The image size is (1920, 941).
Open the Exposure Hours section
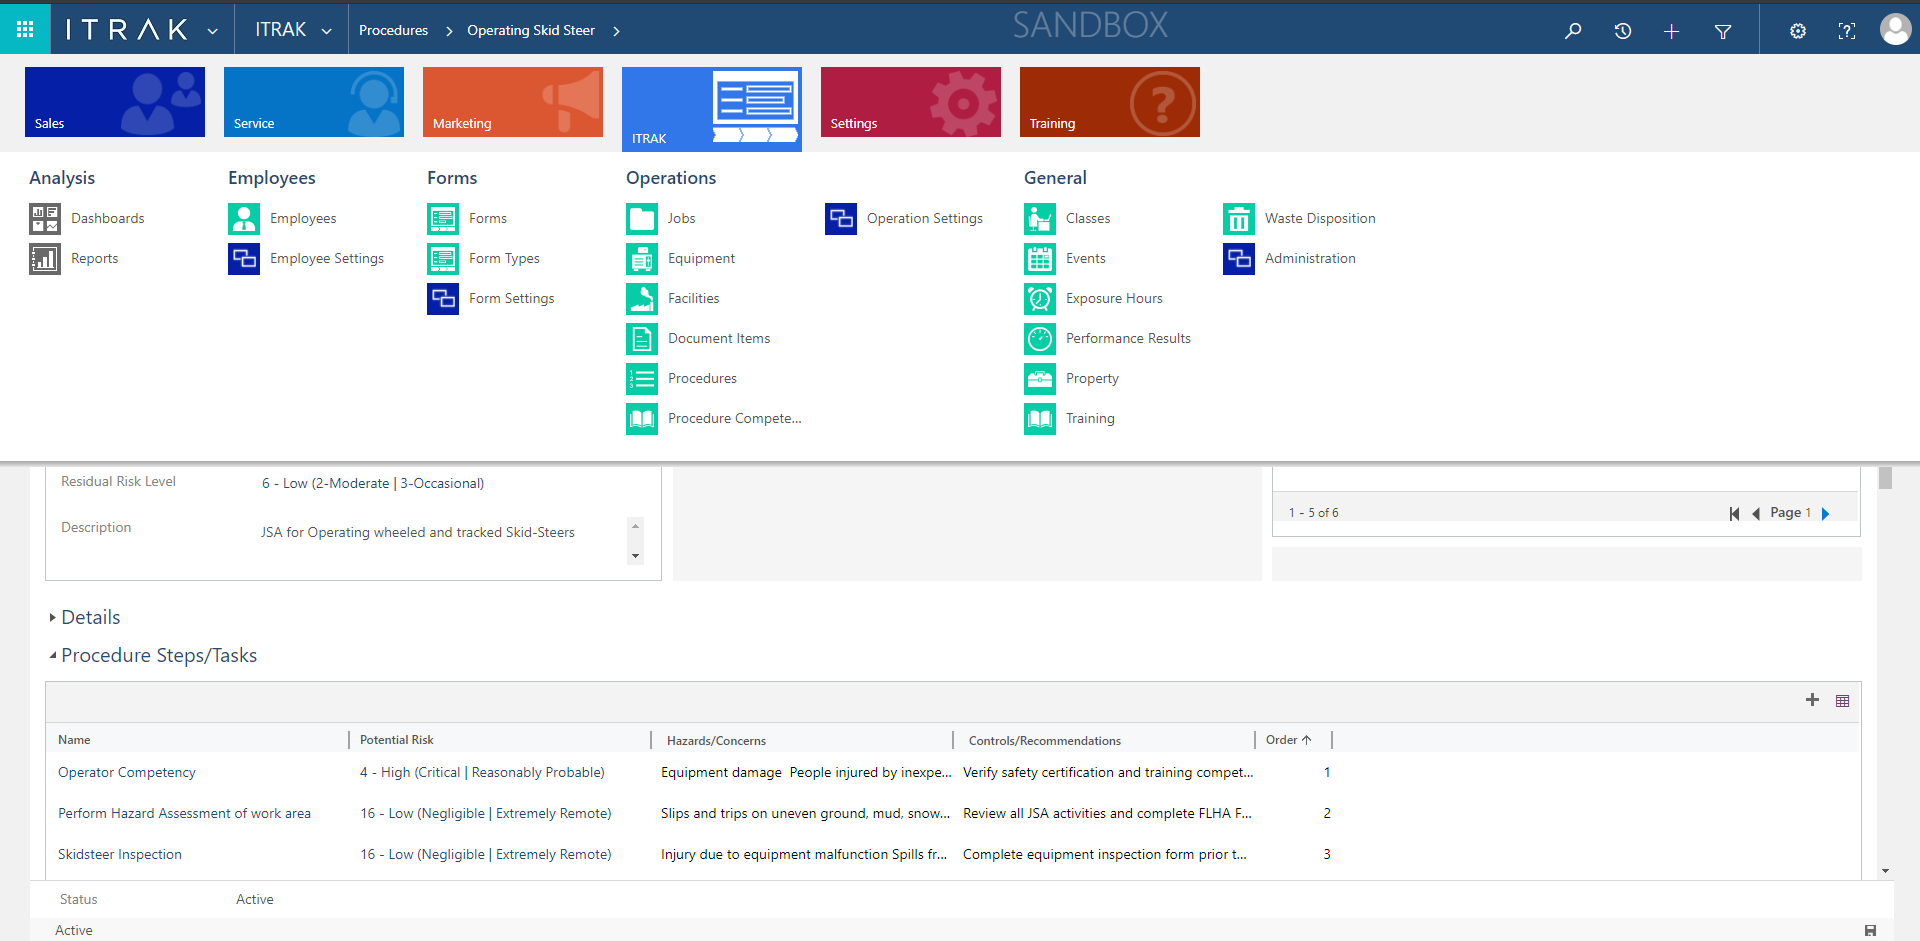tap(1113, 298)
